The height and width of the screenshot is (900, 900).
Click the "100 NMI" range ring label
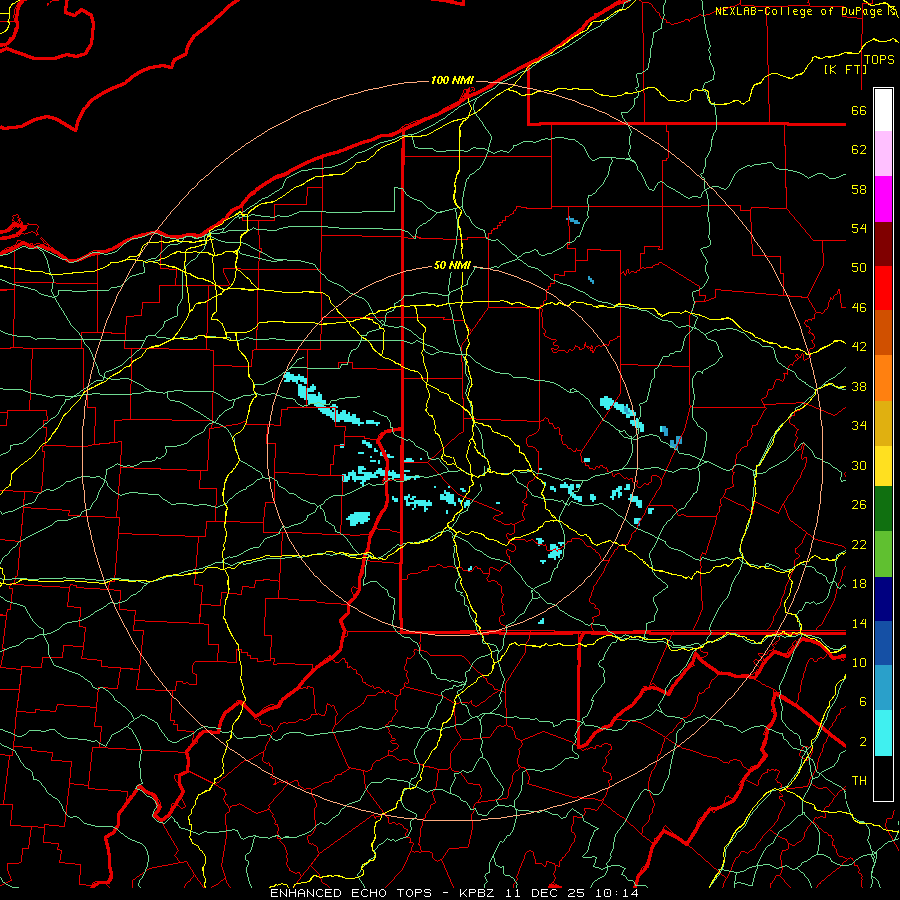point(452,80)
